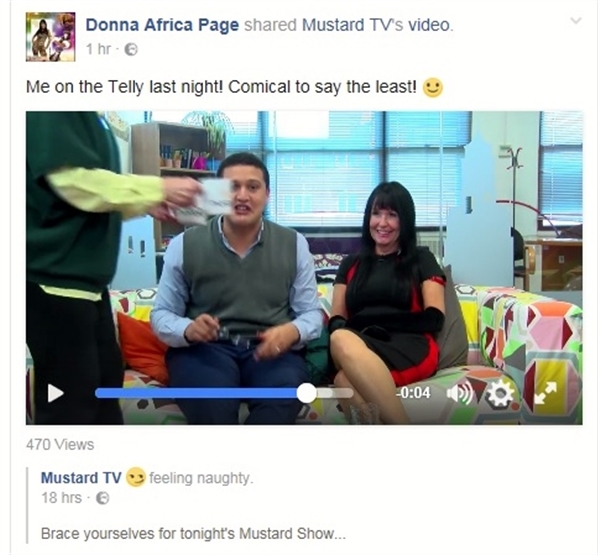The width and height of the screenshot is (600, 555).
Task: Jump to the unplayed end of the progress bar
Action: tap(347, 393)
